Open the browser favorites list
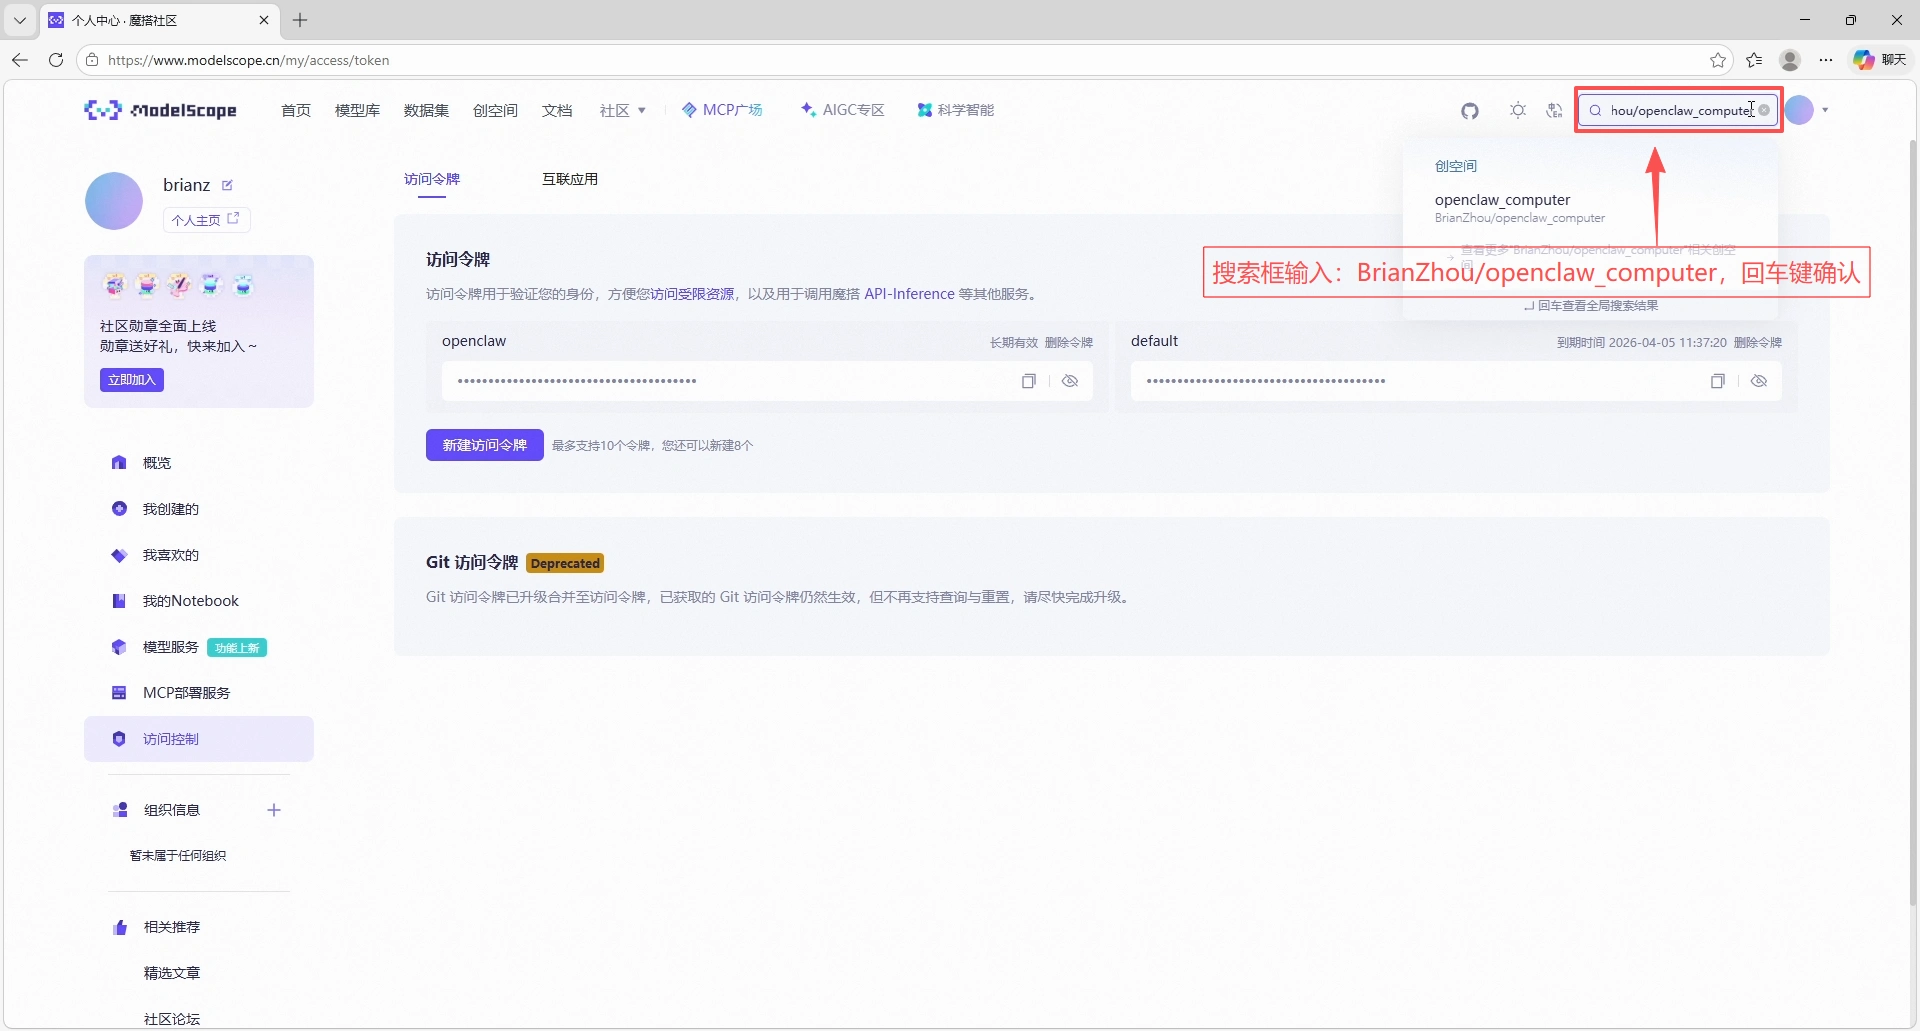1920x1031 pixels. click(x=1754, y=60)
